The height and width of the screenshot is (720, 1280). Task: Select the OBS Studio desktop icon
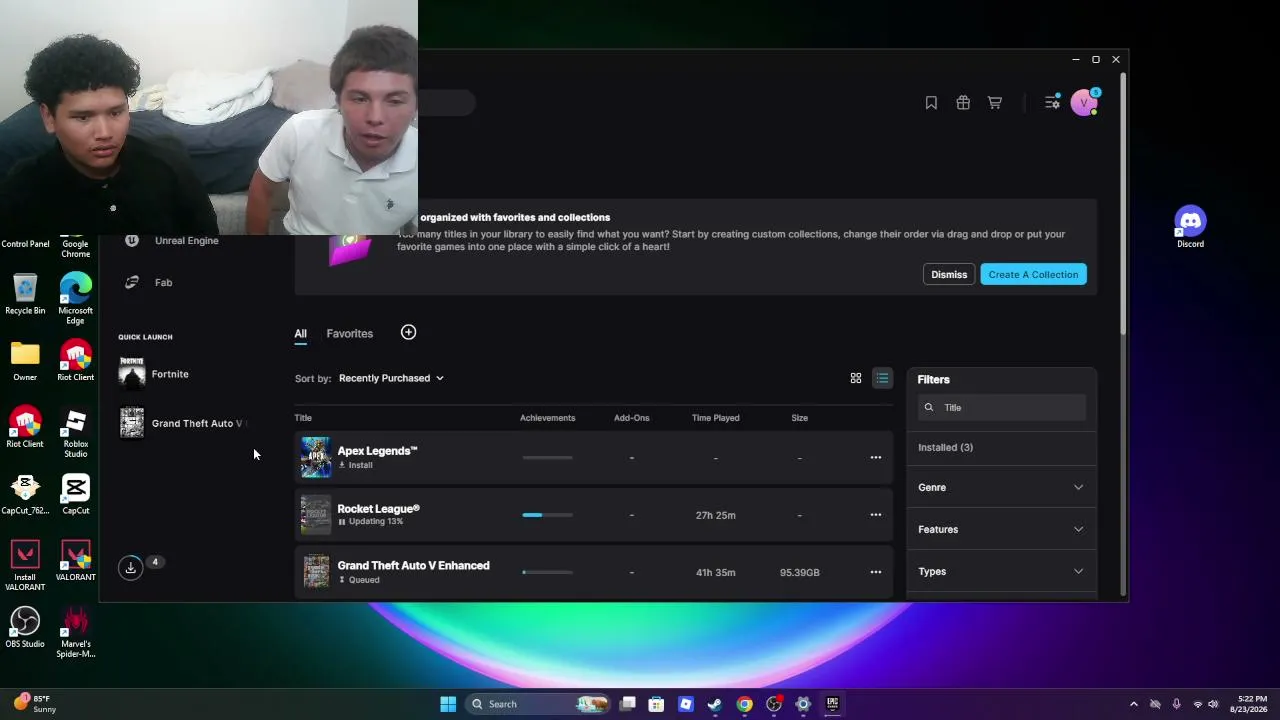pyautogui.click(x=25, y=627)
